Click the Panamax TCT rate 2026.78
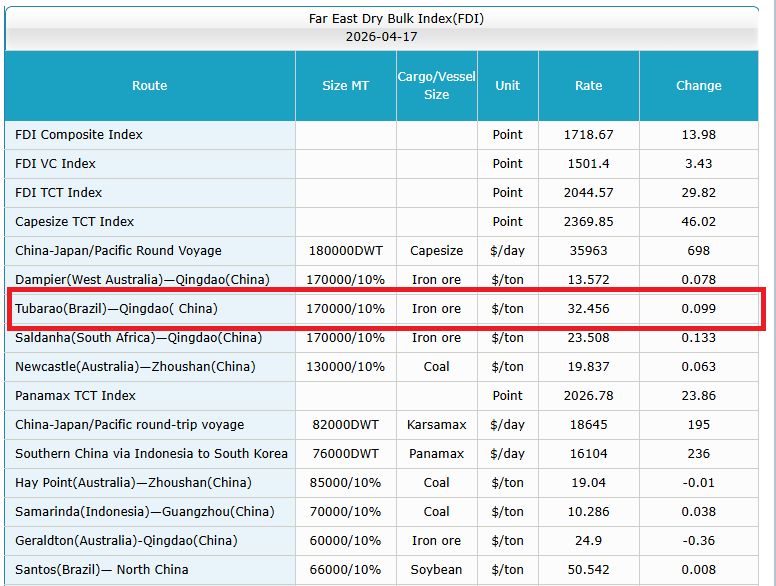This screenshot has height=586, width=776. [x=588, y=395]
